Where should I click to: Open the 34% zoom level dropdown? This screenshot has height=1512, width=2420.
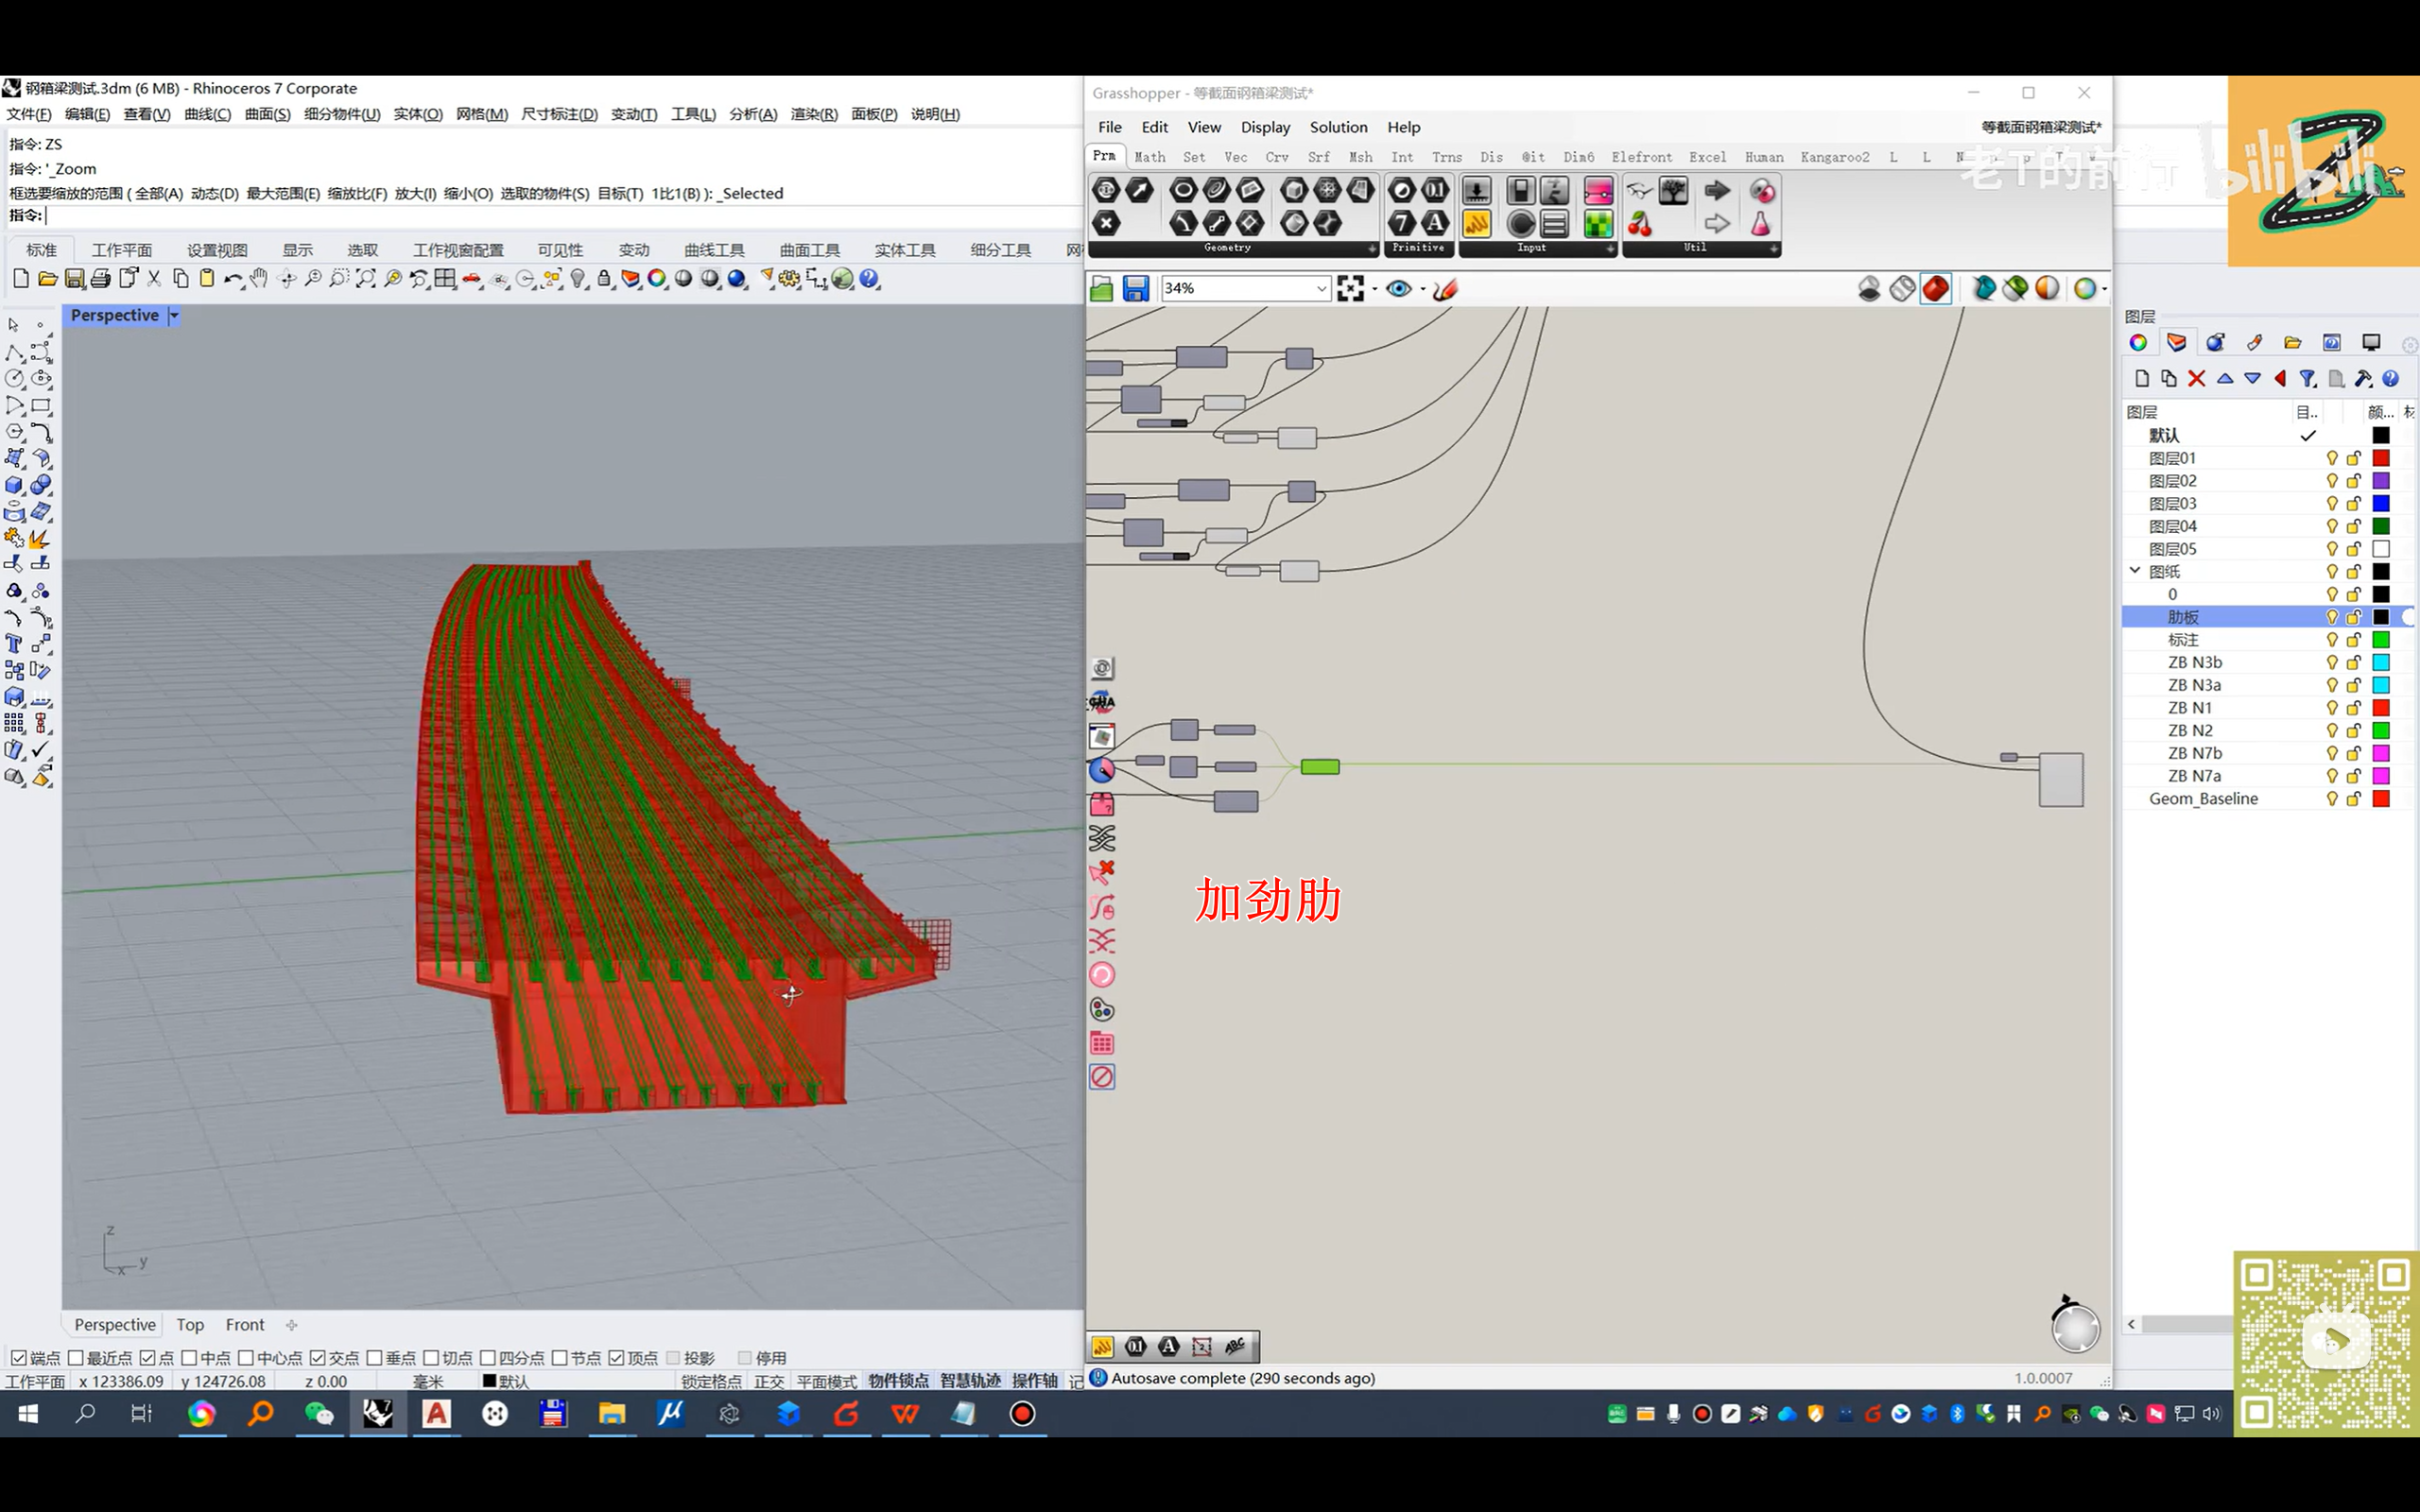tap(1320, 289)
